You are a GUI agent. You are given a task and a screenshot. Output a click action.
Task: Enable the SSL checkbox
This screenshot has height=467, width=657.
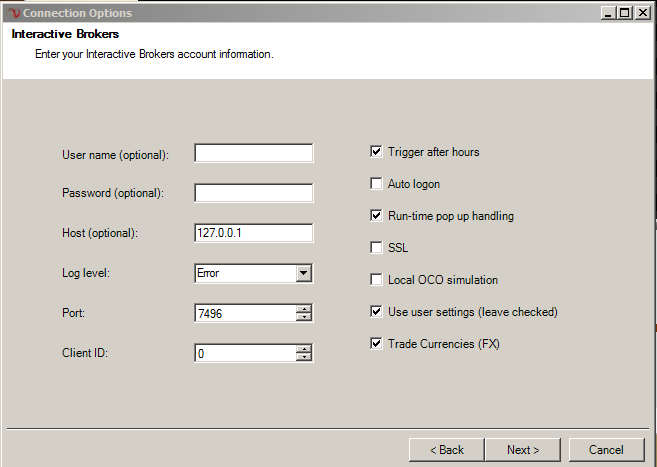376,248
